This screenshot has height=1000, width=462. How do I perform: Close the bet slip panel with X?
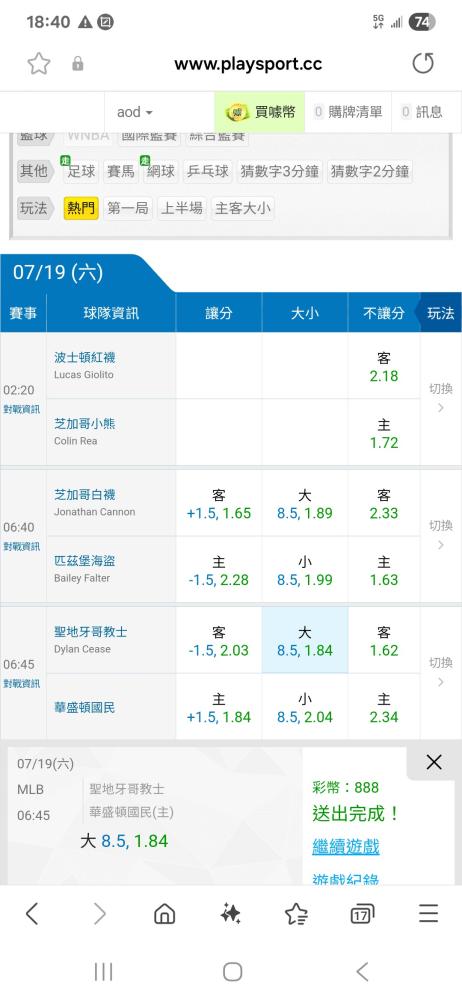[434, 762]
